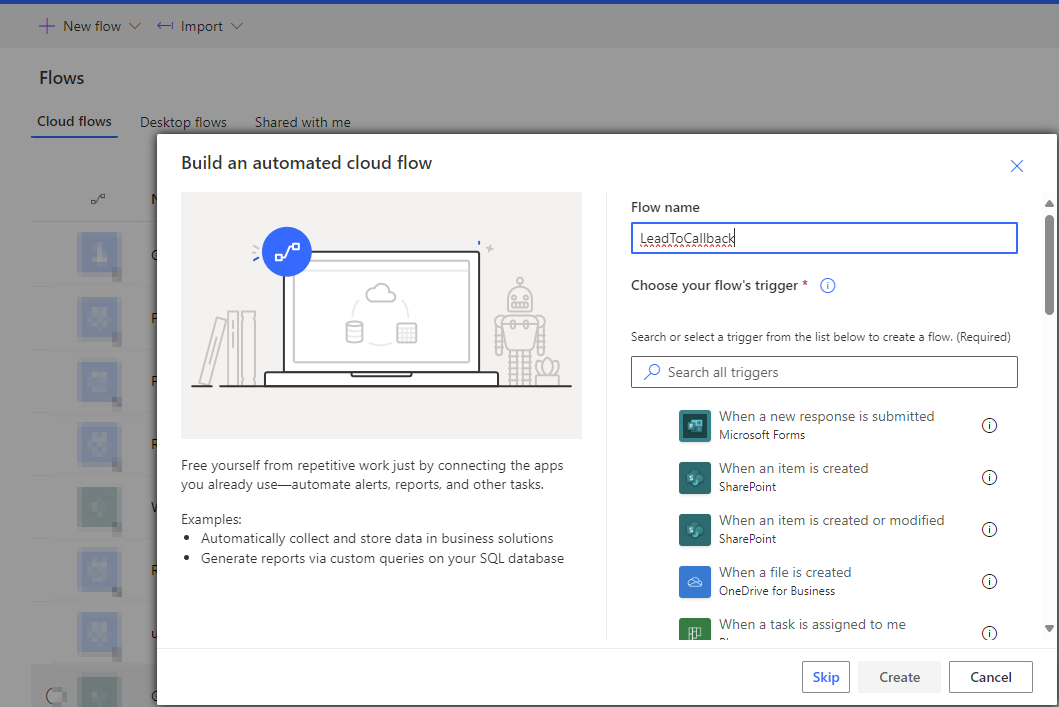Open the Shared with me tab
Viewport: 1059px width, 707px height.
coord(303,122)
